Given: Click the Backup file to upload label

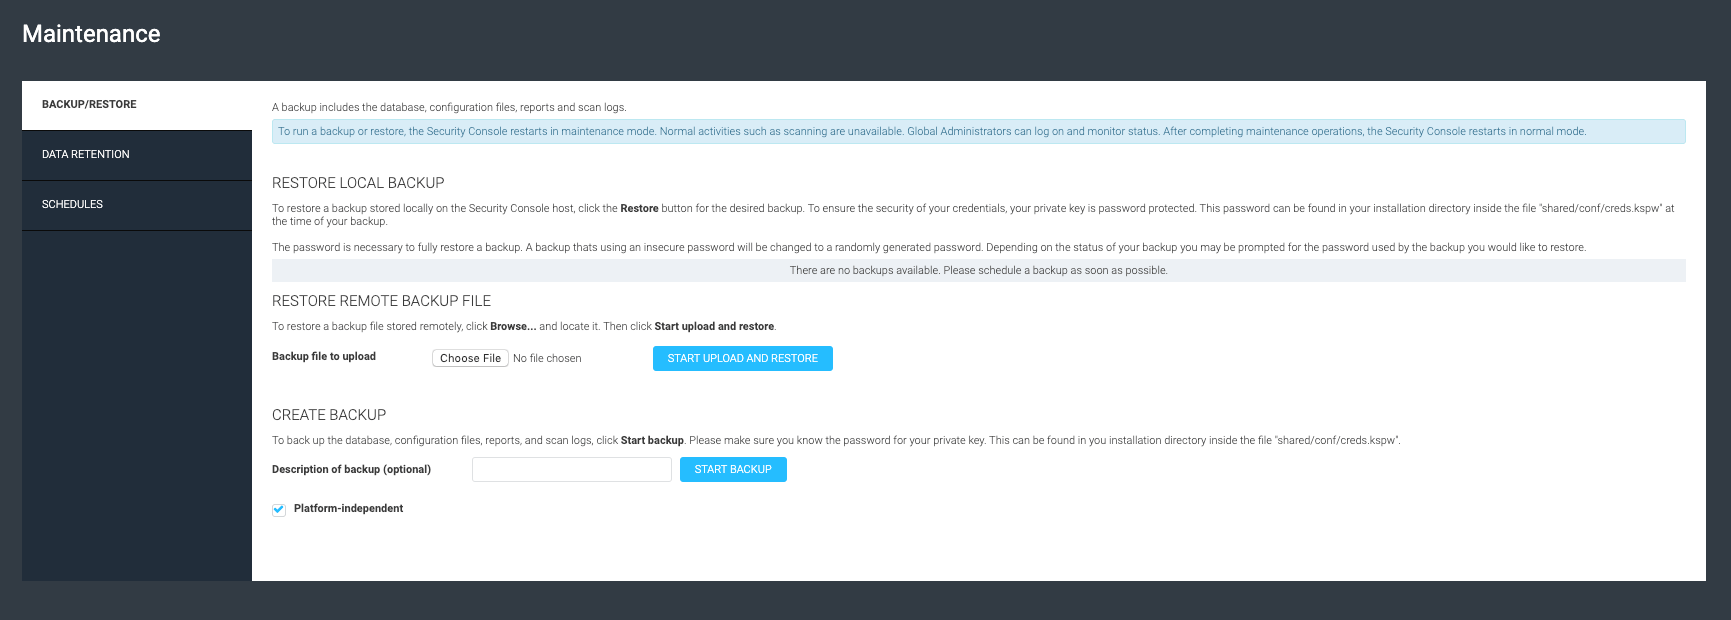Looking at the screenshot, I should click(x=324, y=356).
